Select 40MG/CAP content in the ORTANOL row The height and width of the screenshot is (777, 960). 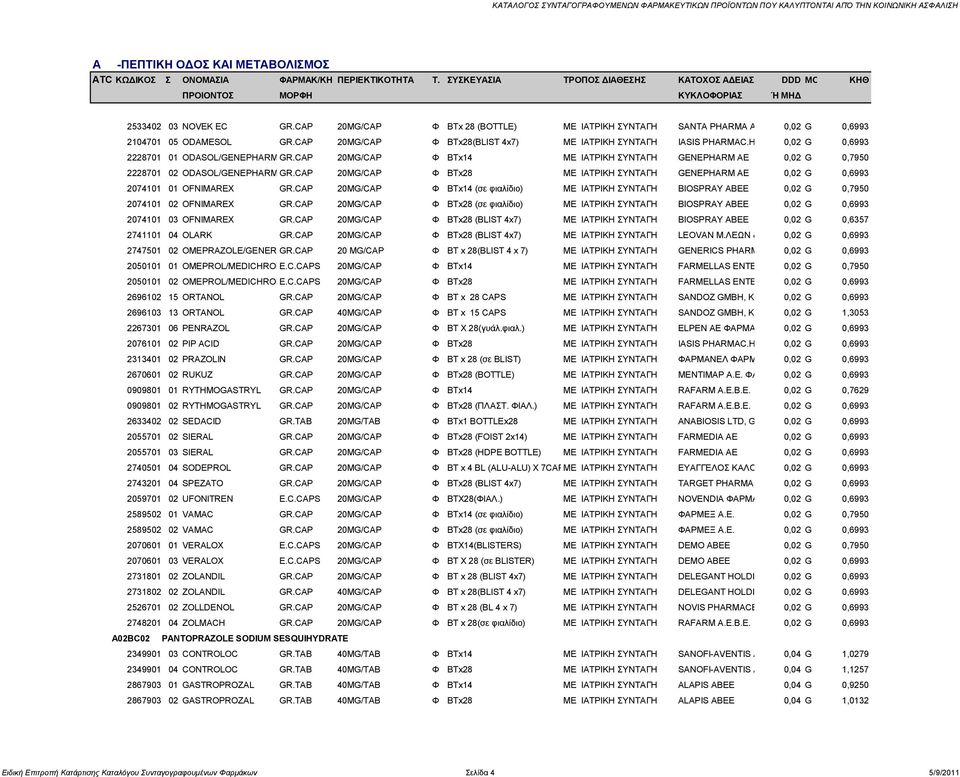[359, 313]
